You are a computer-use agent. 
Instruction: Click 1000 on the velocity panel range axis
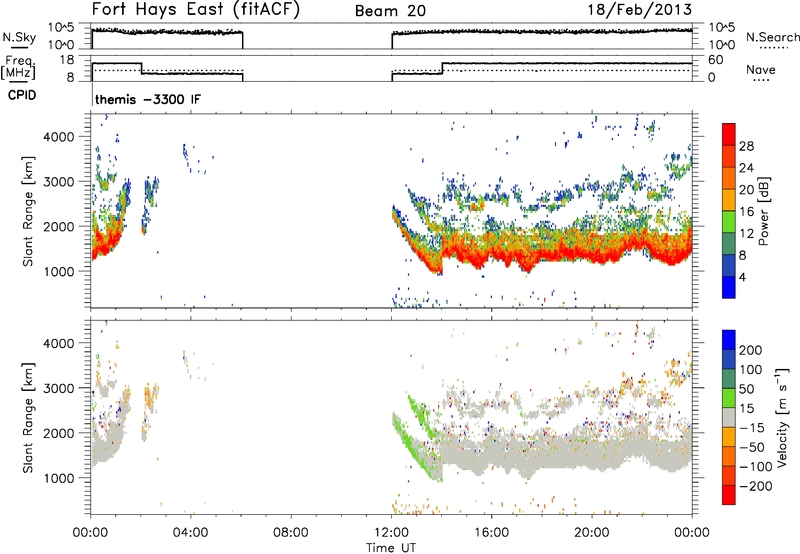58,478
